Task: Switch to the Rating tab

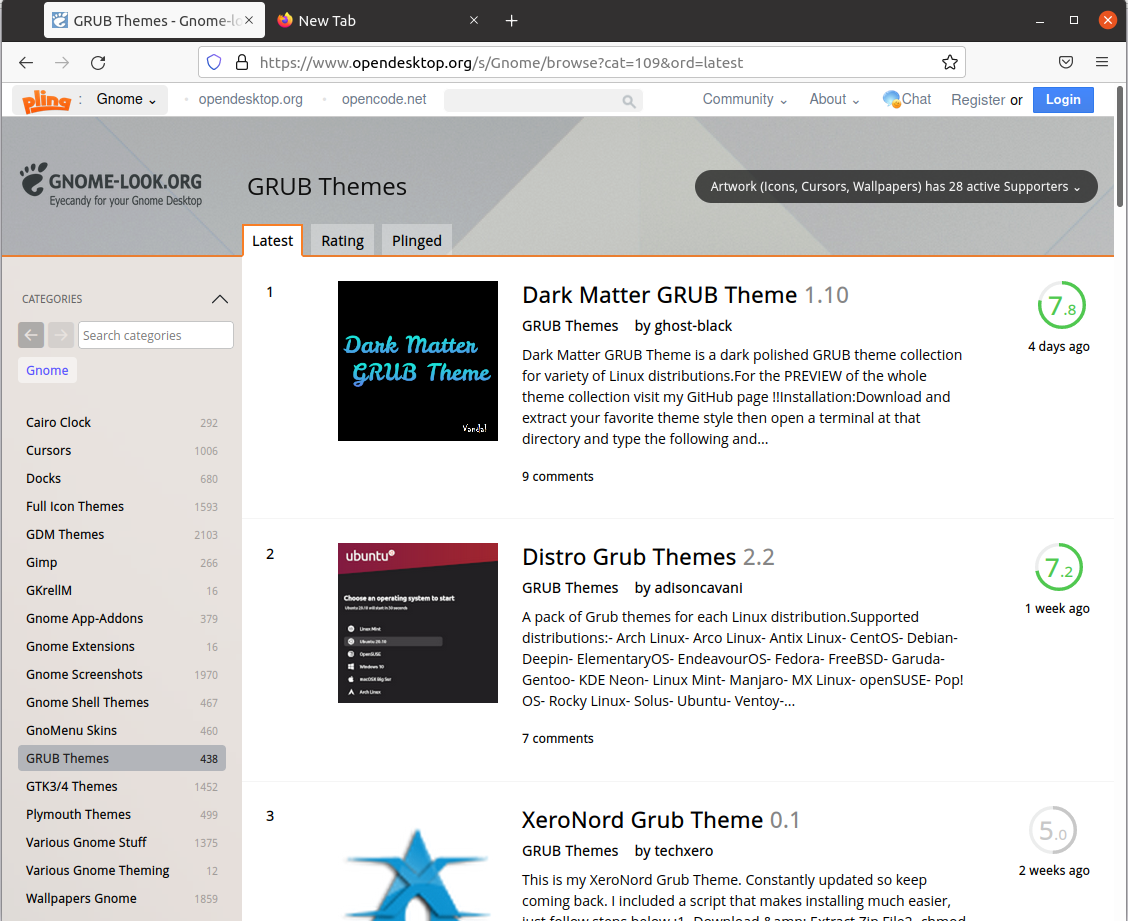Action: pyautogui.click(x=342, y=240)
